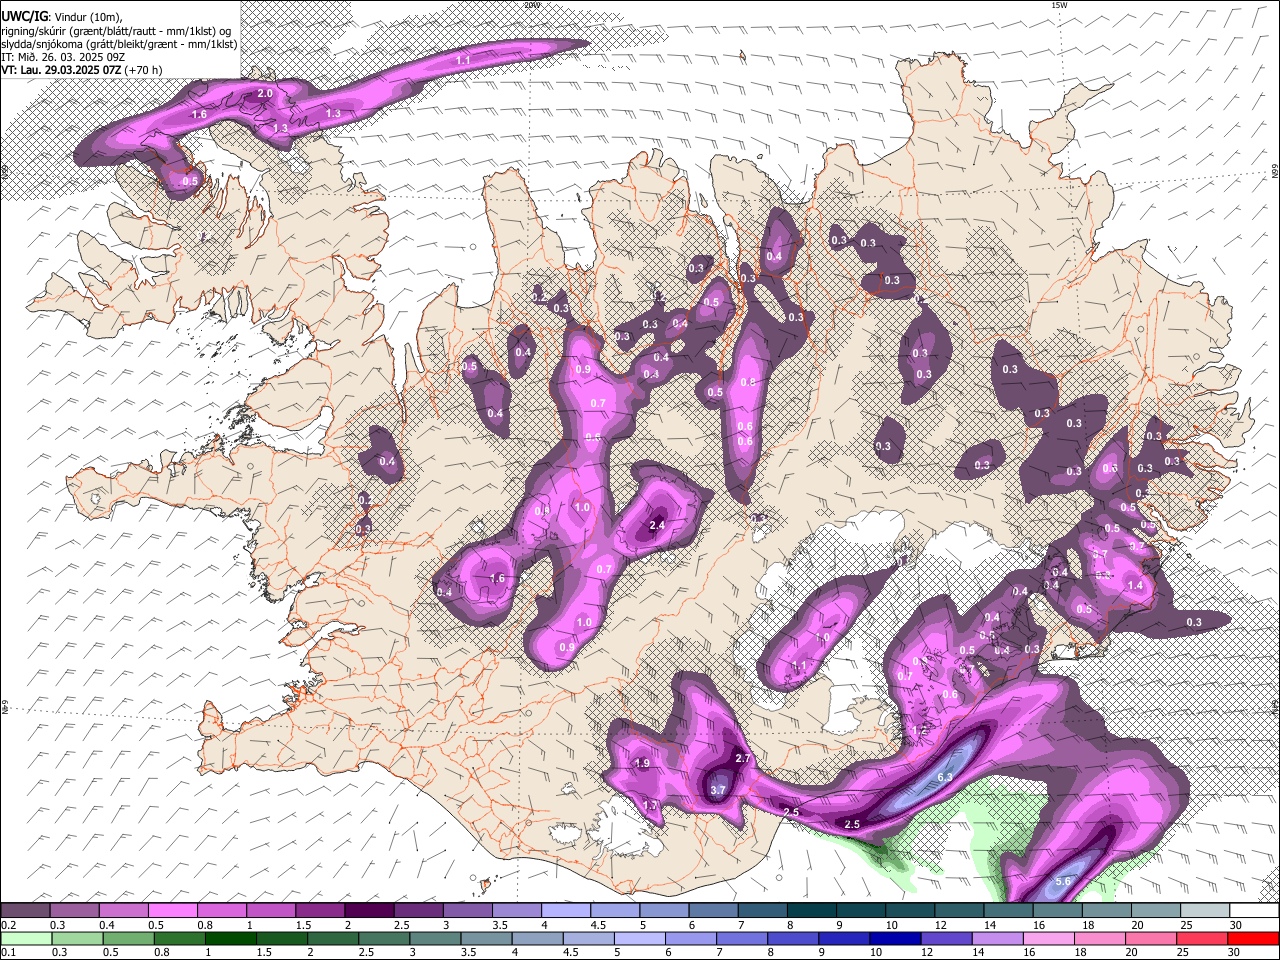Select the darkest purple 2–2.5 legend swatch
The width and height of the screenshot is (1280, 960).
tap(369, 911)
